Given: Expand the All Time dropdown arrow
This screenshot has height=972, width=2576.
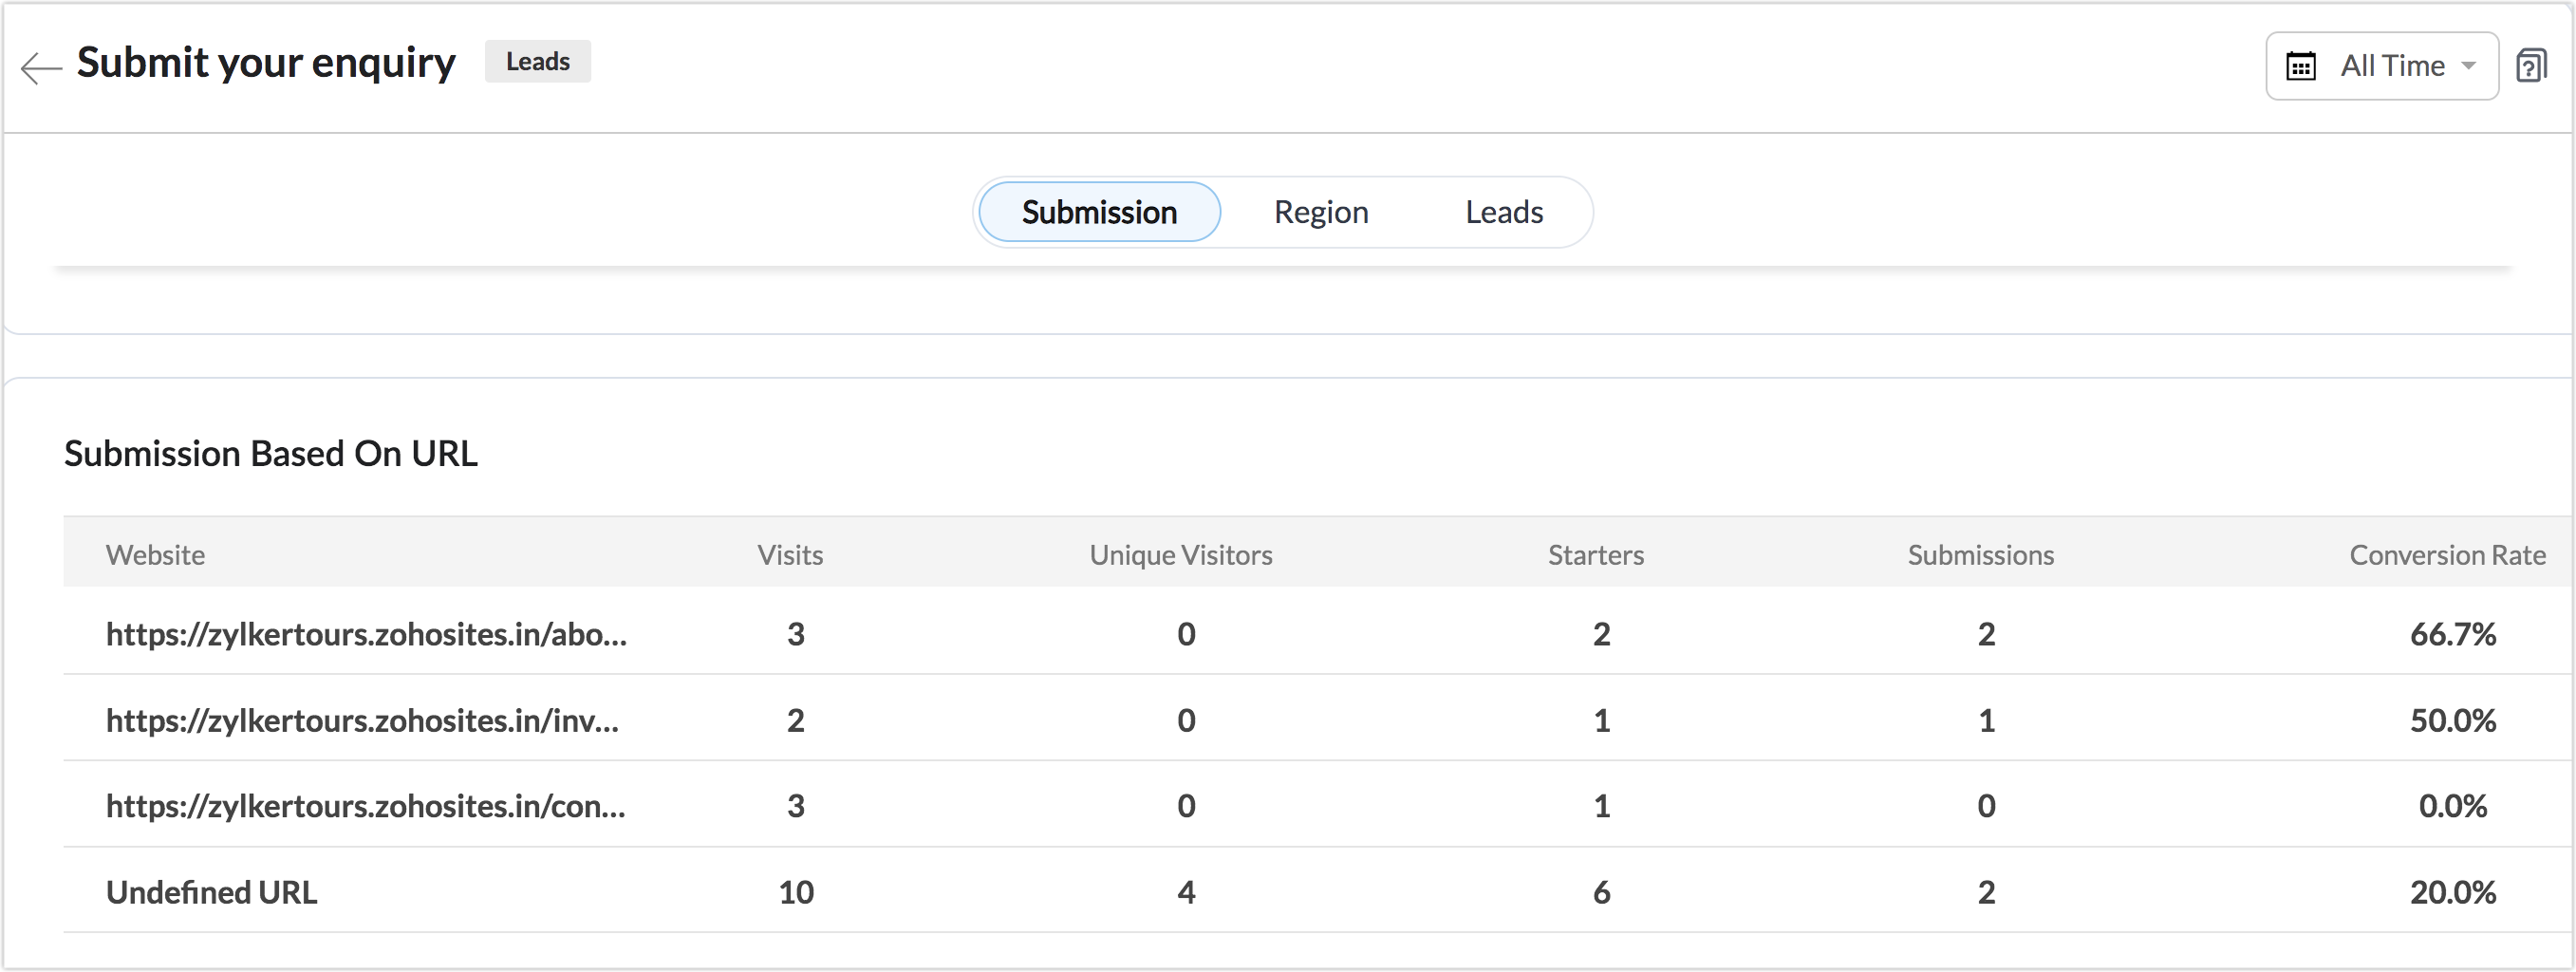Looking at the screenshot, I should [x=2469, y=66].
